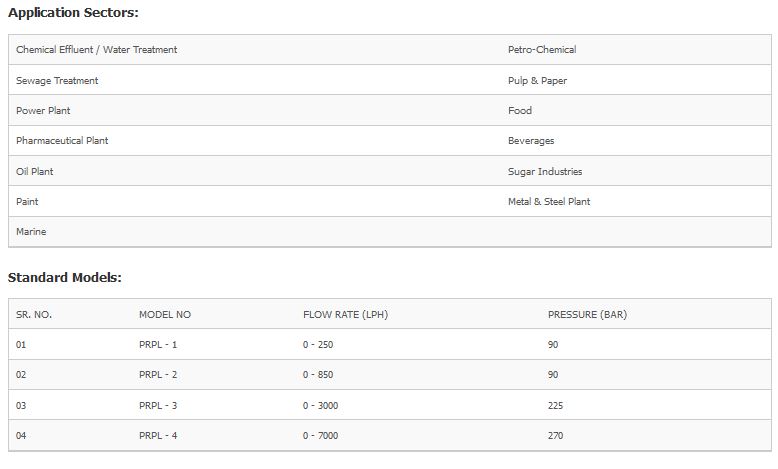The width and height of the screenshot is (778, 469).
Task: Click the MODEL NO column header
Action: click(165, 315)
